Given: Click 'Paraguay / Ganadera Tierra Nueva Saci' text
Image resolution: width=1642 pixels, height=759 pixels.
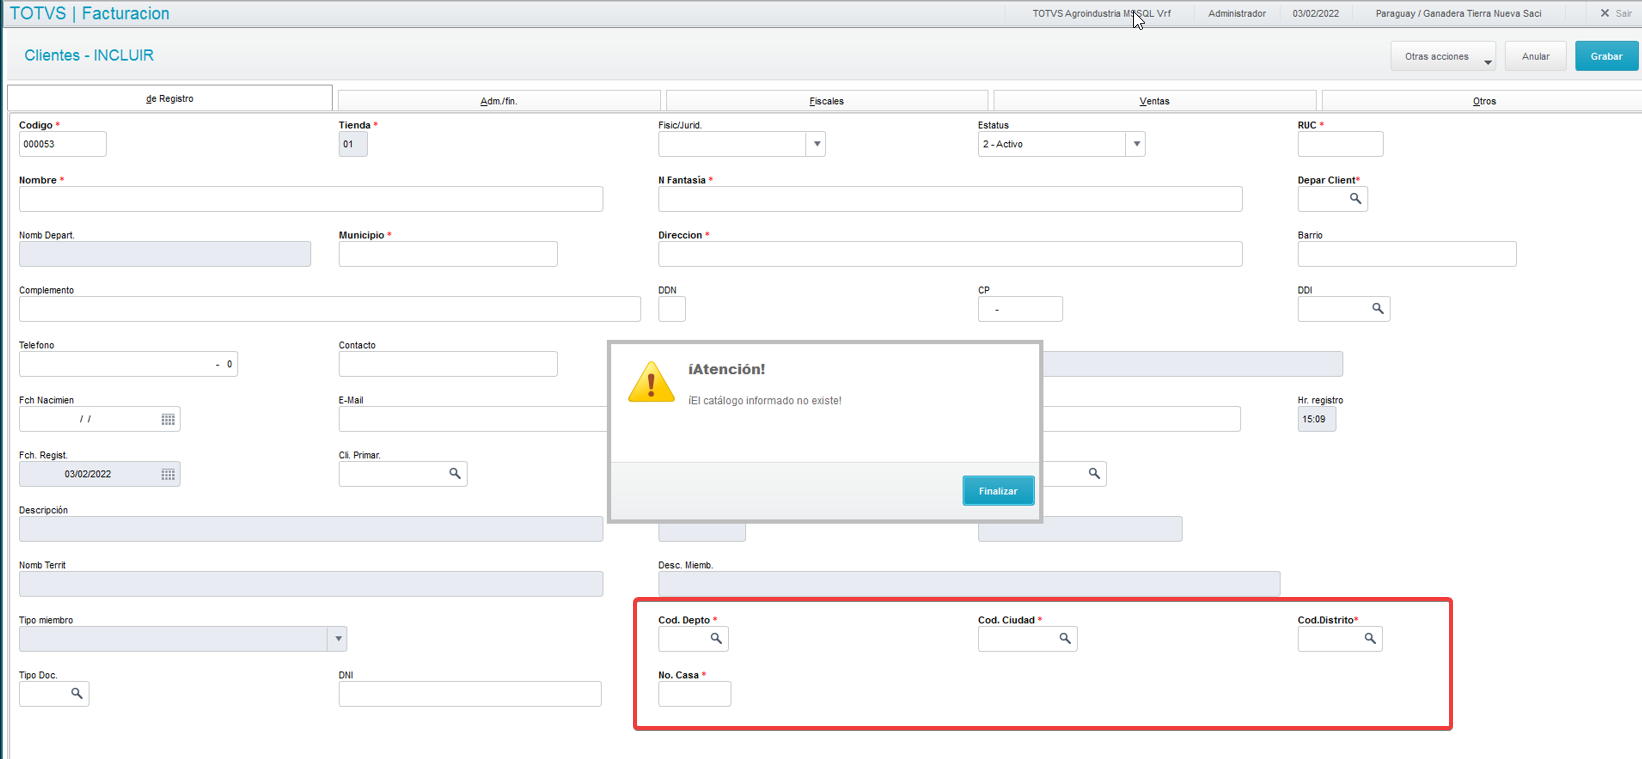Looking at the screenshot, I should pos(1458,14).
